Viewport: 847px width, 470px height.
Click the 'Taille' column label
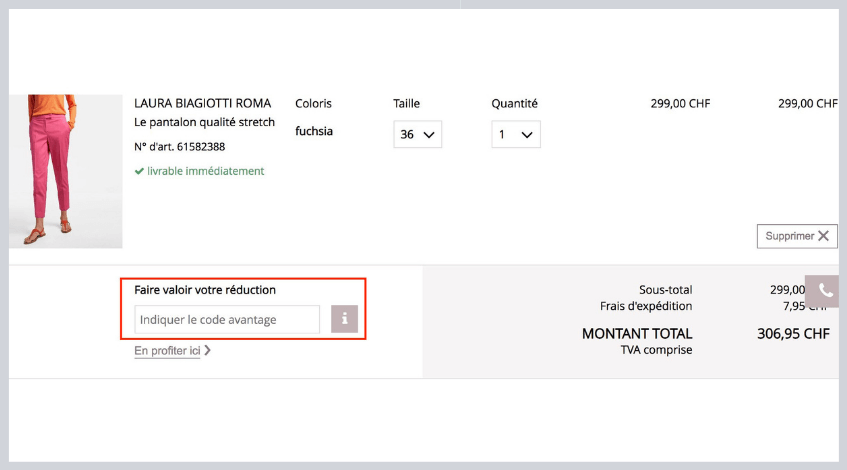coord(406,103)
